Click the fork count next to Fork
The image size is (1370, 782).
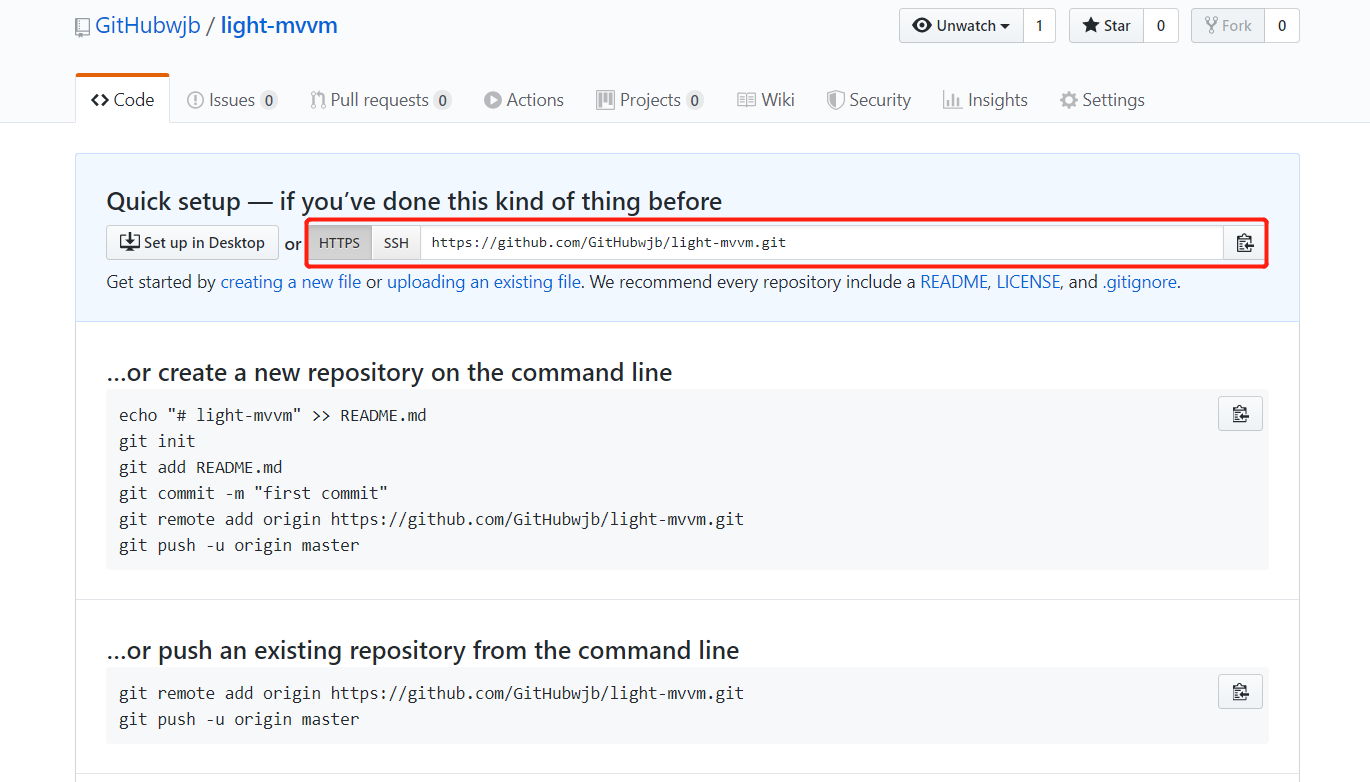pos(1282,26)
